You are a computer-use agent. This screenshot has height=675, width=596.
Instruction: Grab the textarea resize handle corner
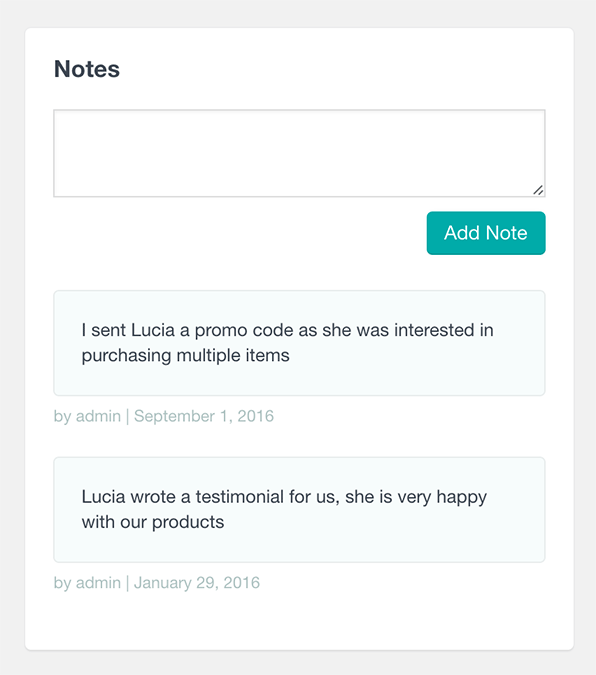(538, 190)
